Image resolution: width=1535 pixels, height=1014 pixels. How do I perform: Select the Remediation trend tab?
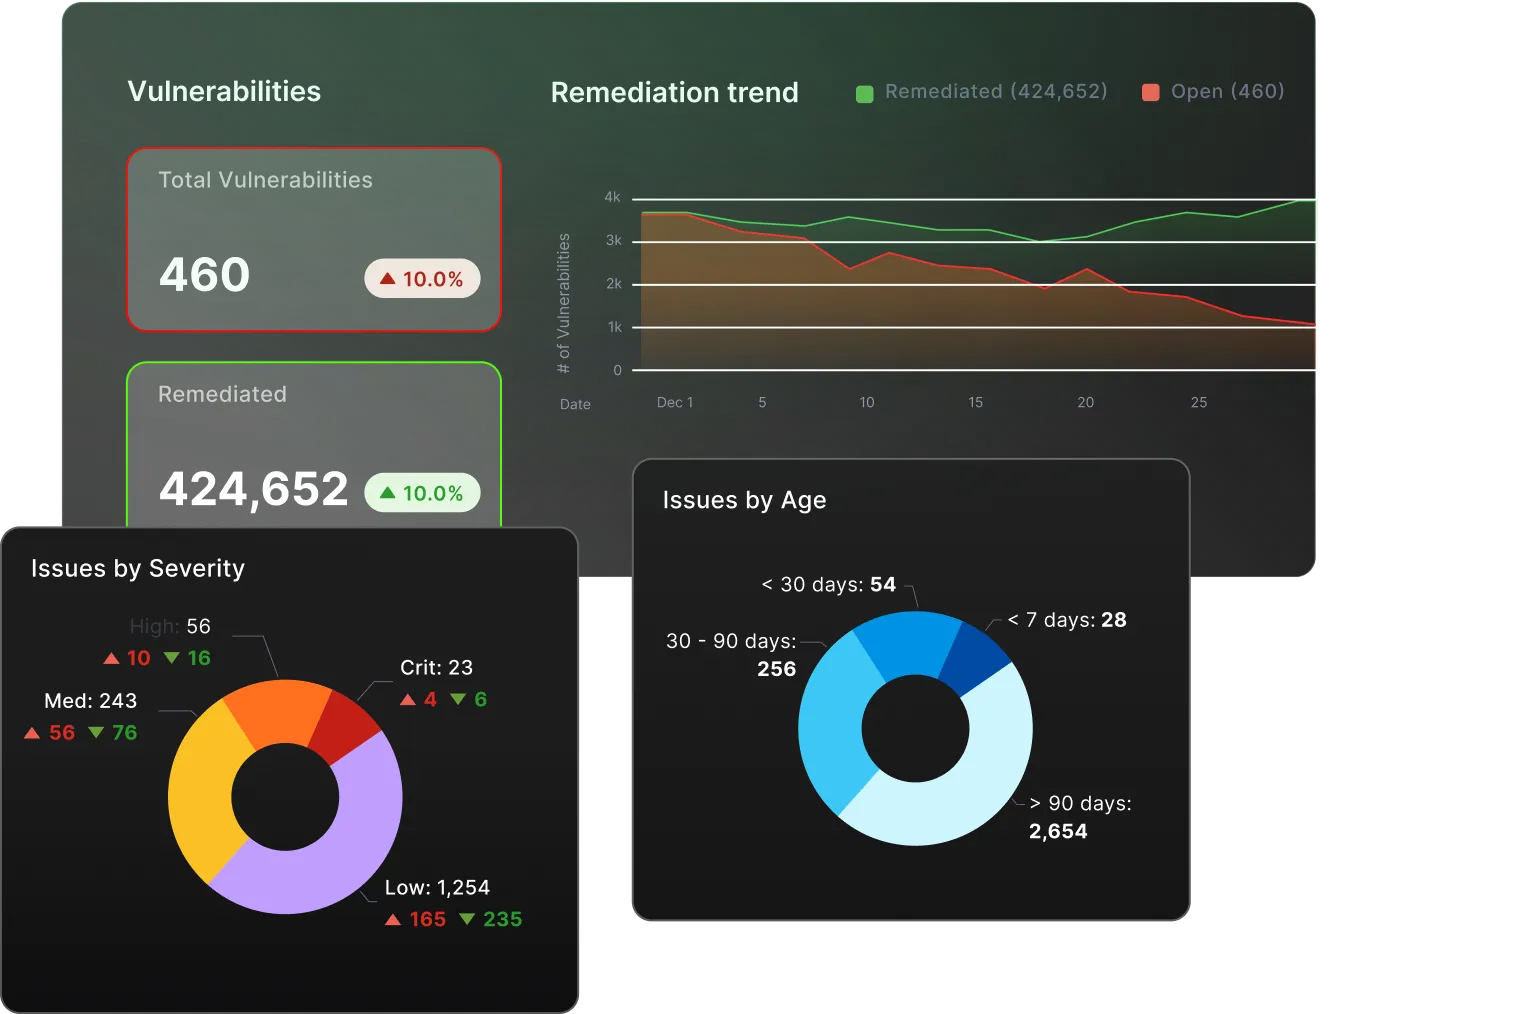coord(674,92)
